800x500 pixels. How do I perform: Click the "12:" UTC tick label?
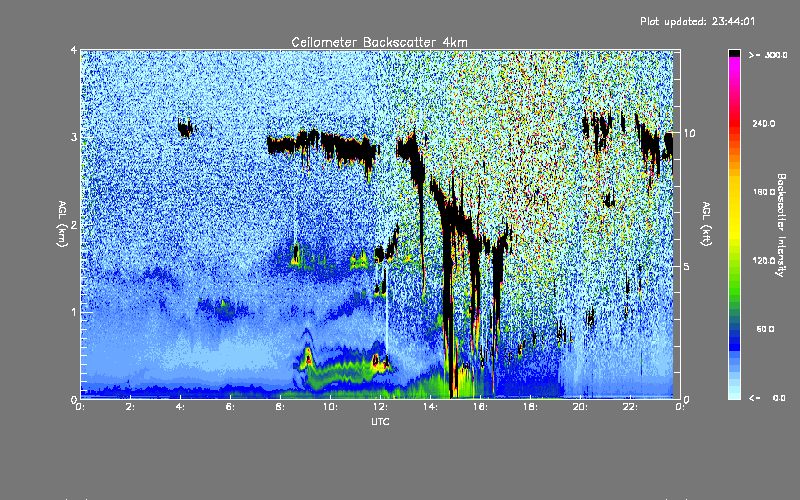380,407
